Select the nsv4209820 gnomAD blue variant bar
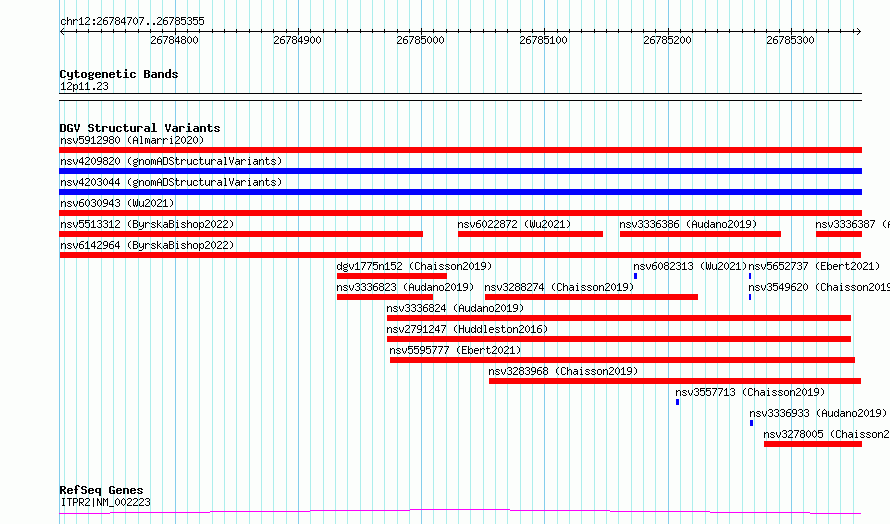890x524 pixels. [x=460, y=171]
